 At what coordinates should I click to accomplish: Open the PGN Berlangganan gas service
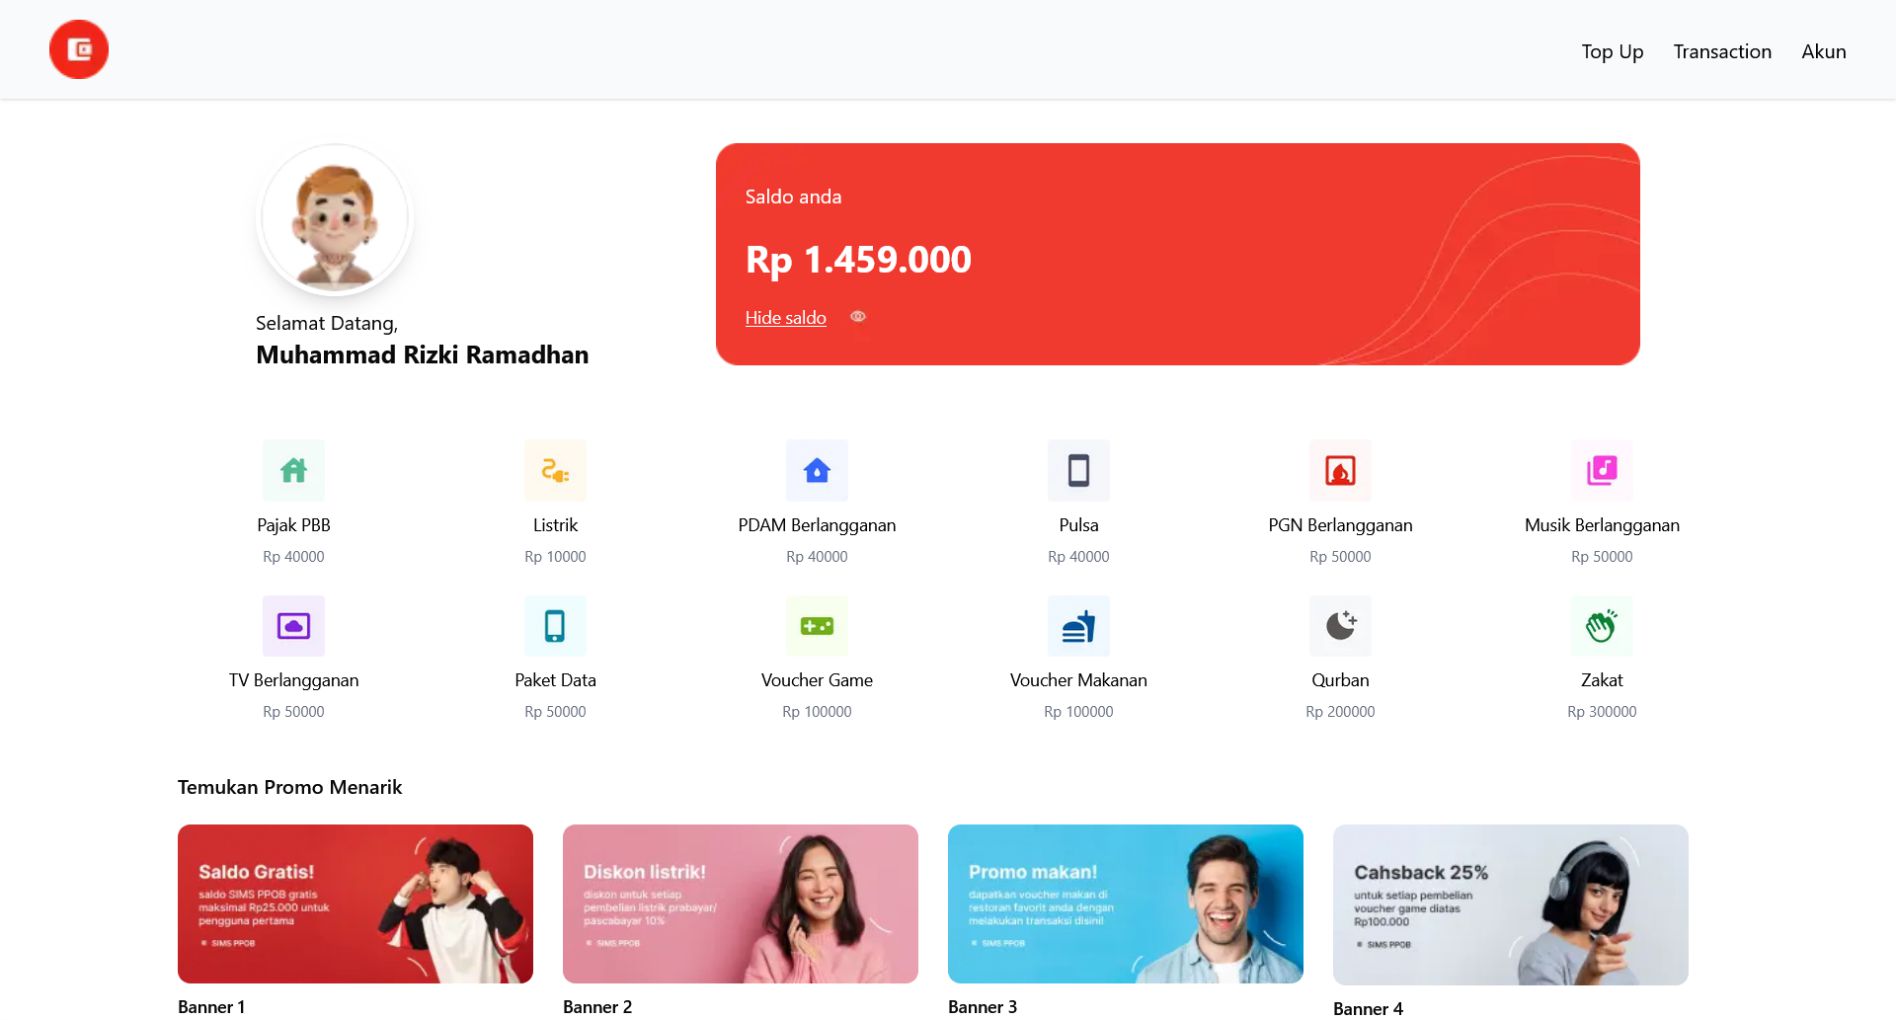1340,470
